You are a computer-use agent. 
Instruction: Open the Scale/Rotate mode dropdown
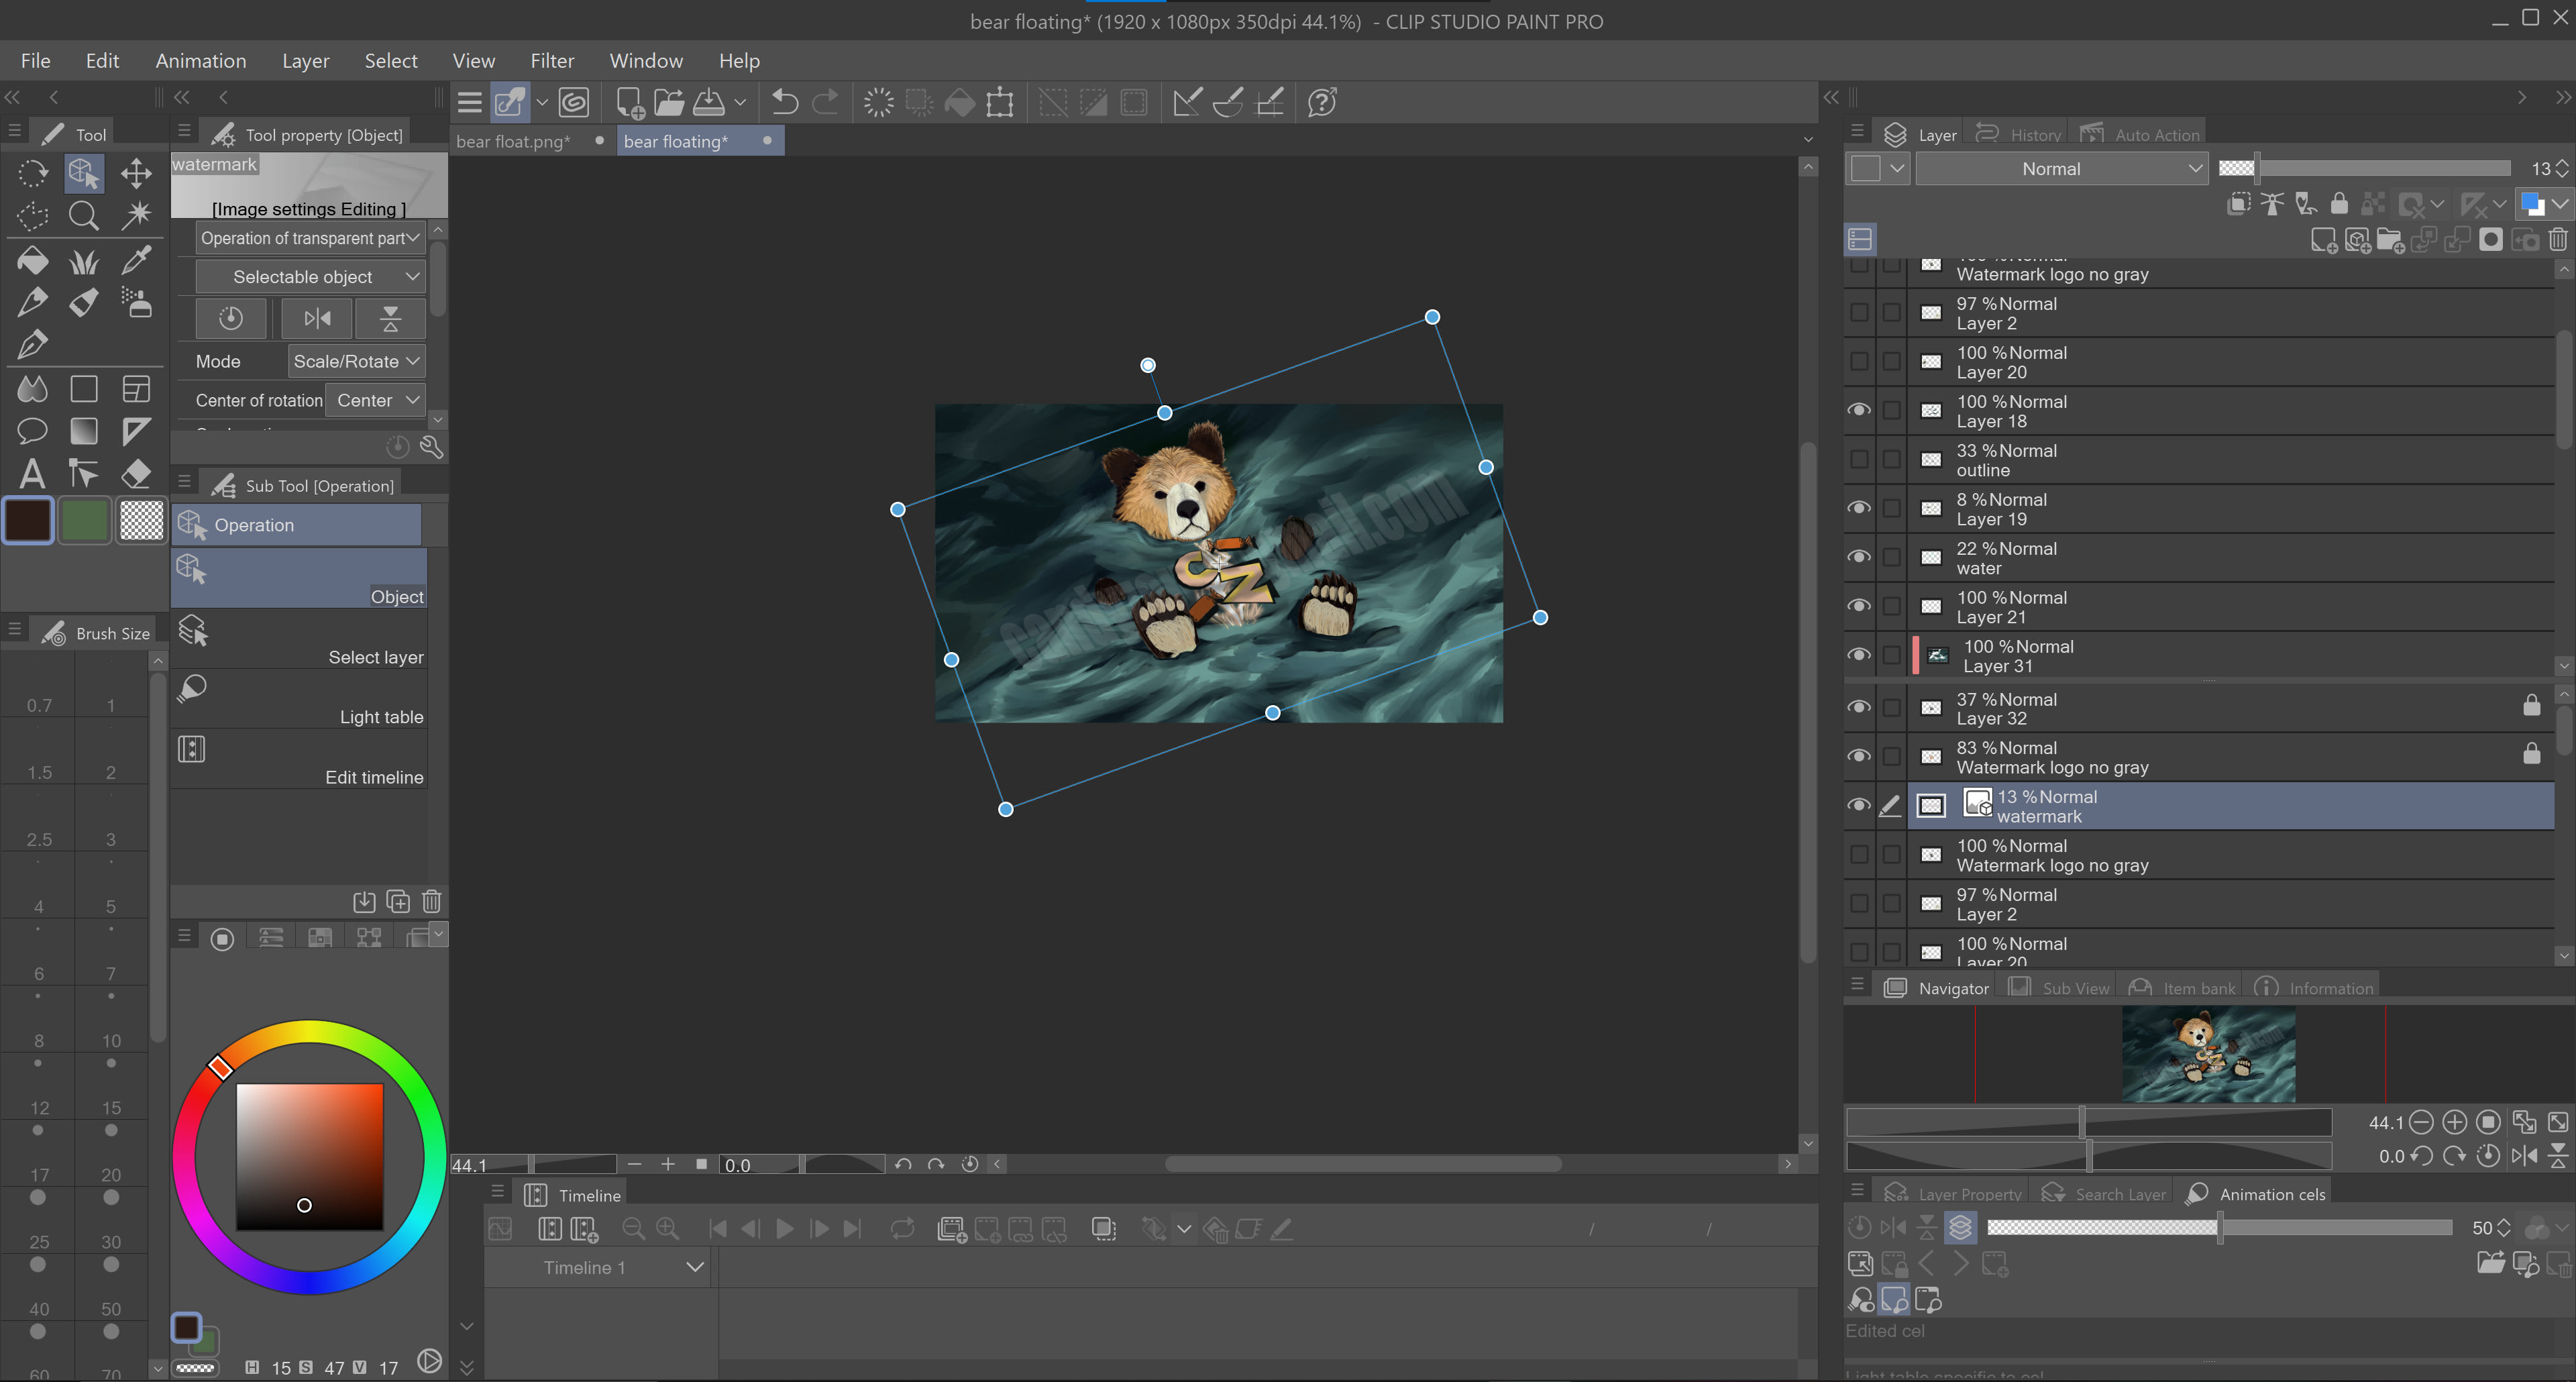point(356,361)
